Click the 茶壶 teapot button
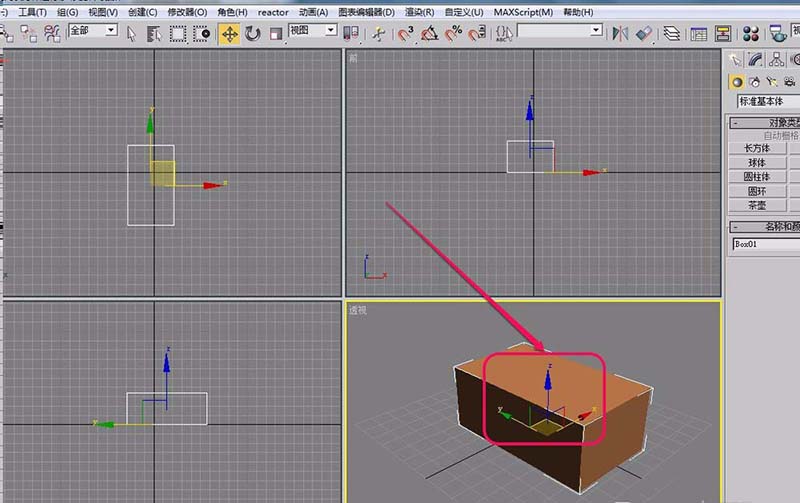 [757, 206]
